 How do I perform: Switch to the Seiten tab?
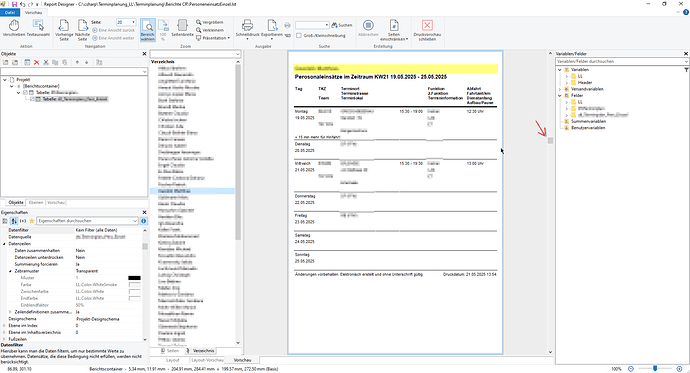tap(170, 351)
